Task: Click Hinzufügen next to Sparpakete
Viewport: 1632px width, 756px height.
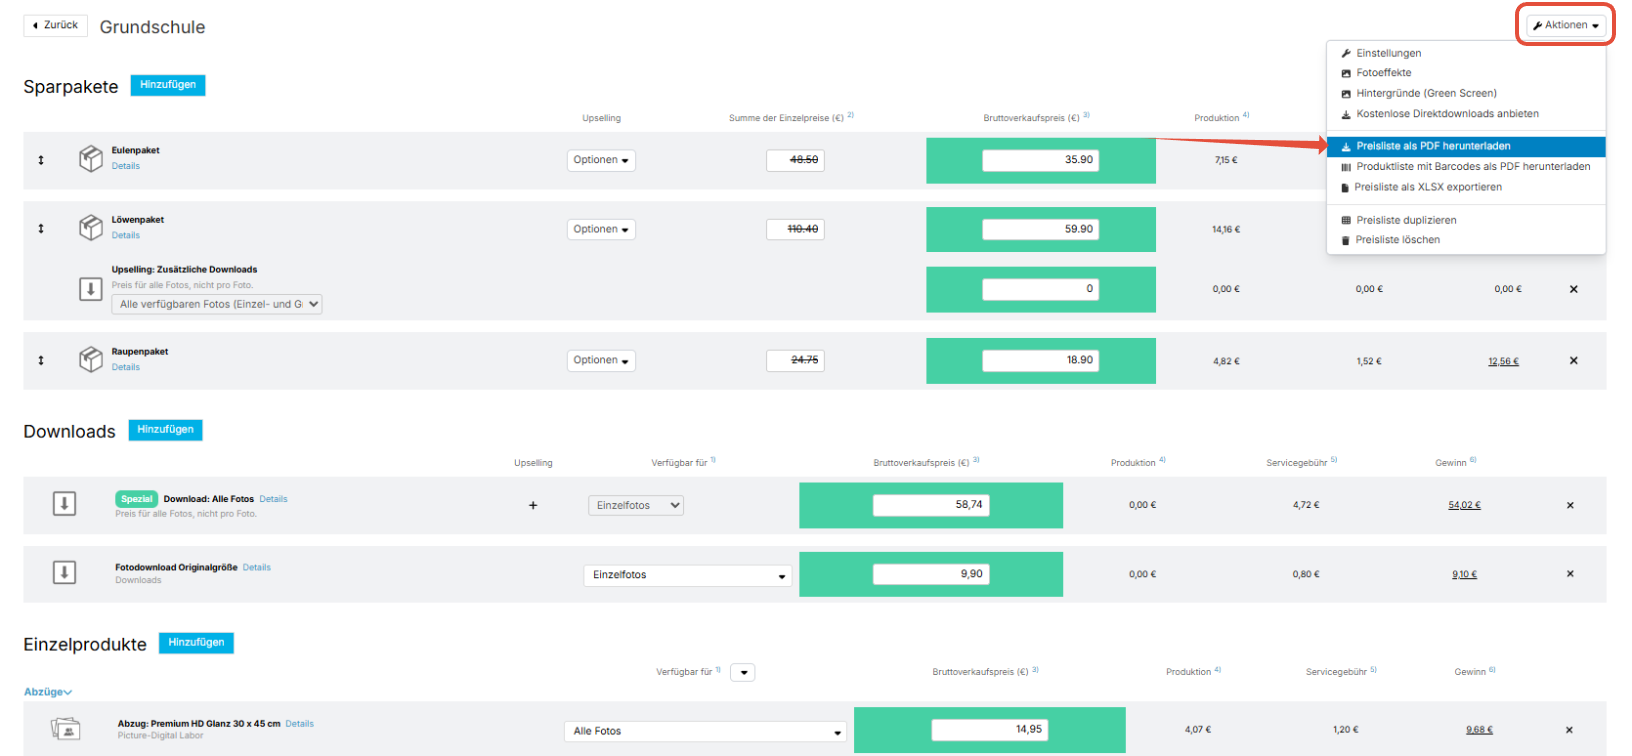Action: [x=168, y=85]
